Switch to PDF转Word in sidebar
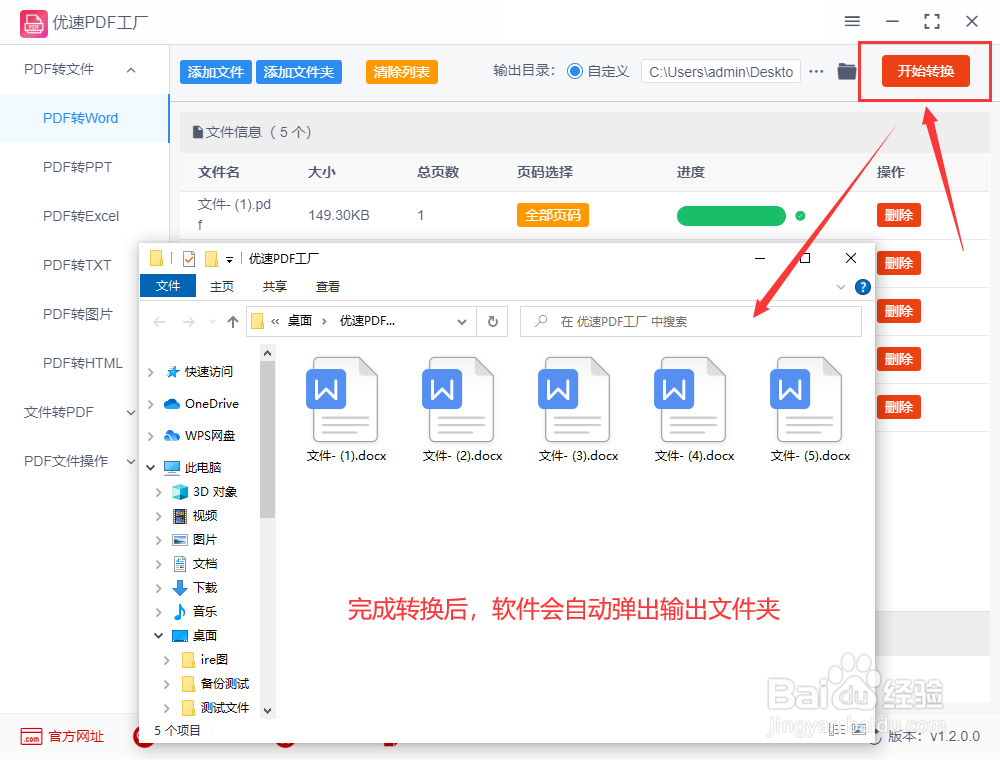The width and height of the screenshot is (1000, 760). 80,119
